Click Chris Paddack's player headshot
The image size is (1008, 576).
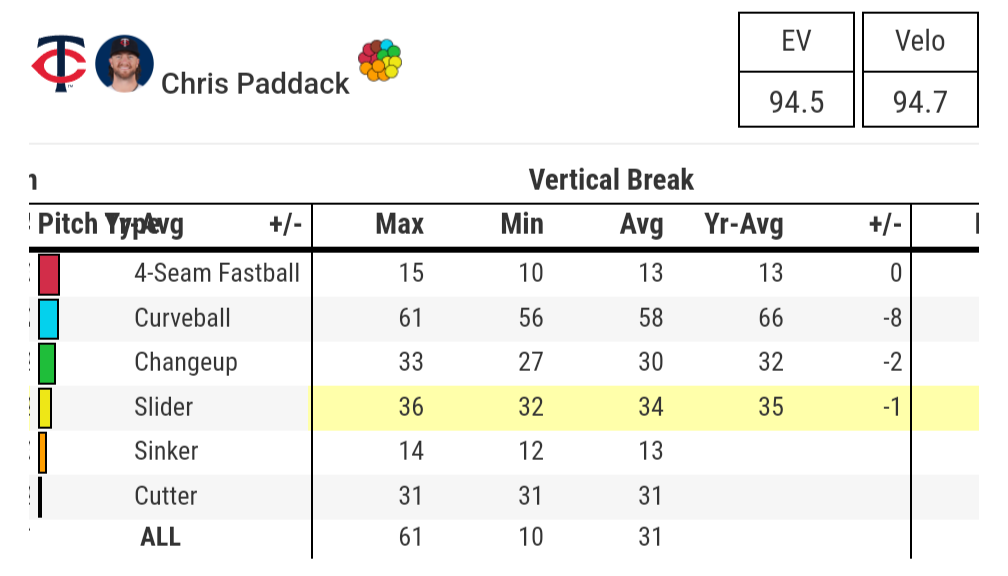coord(124,64)
